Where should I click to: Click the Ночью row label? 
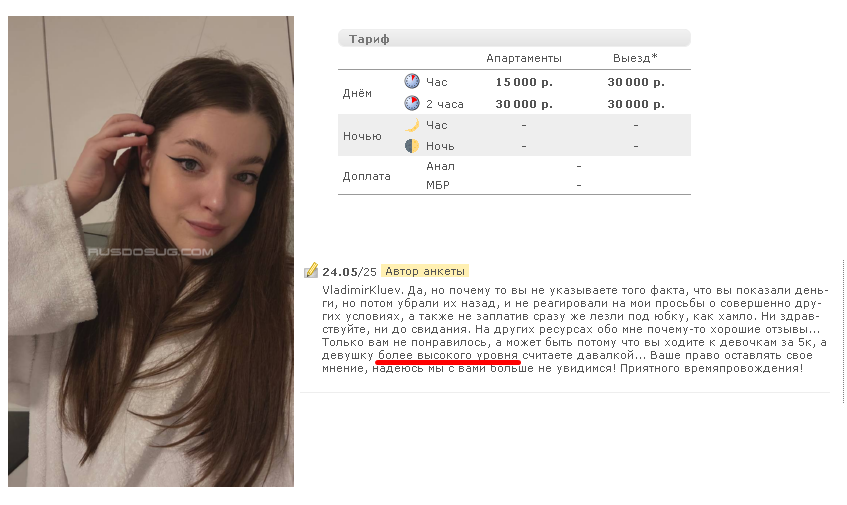point(362,136)
